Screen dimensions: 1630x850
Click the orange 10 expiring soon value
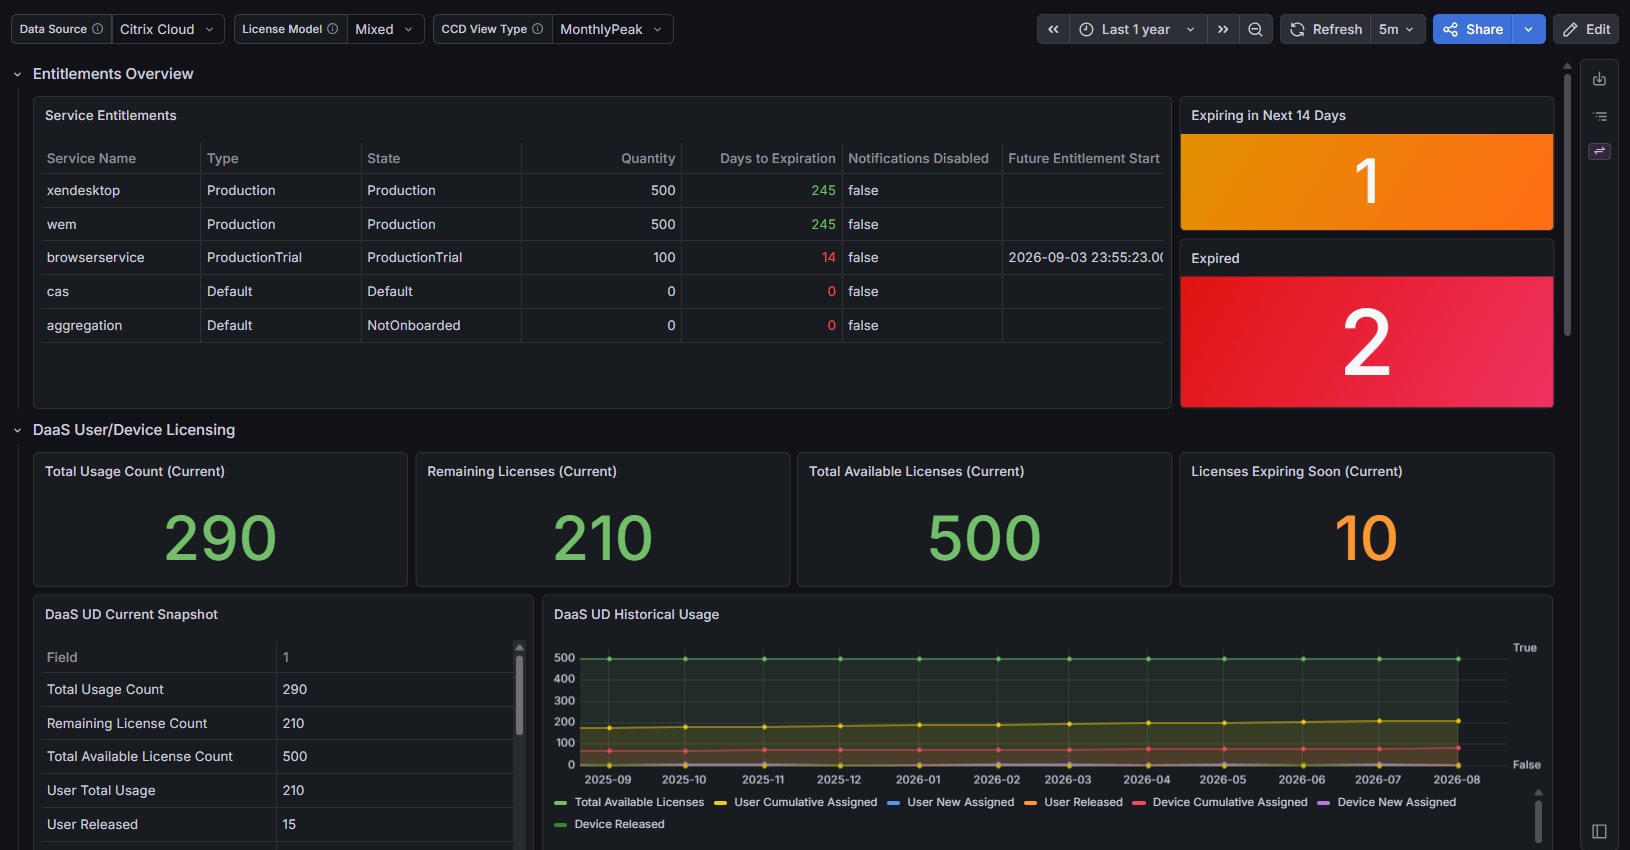pyautogui.click(x=1366, y=538)
